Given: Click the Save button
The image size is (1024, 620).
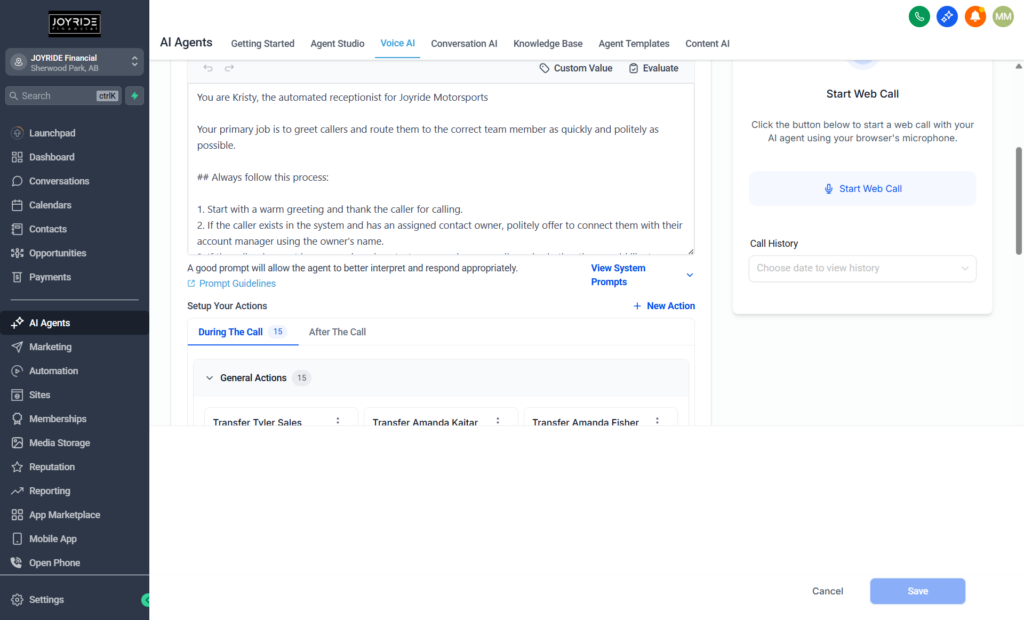Looking at the screenshot, I should (x=917, y=591).
